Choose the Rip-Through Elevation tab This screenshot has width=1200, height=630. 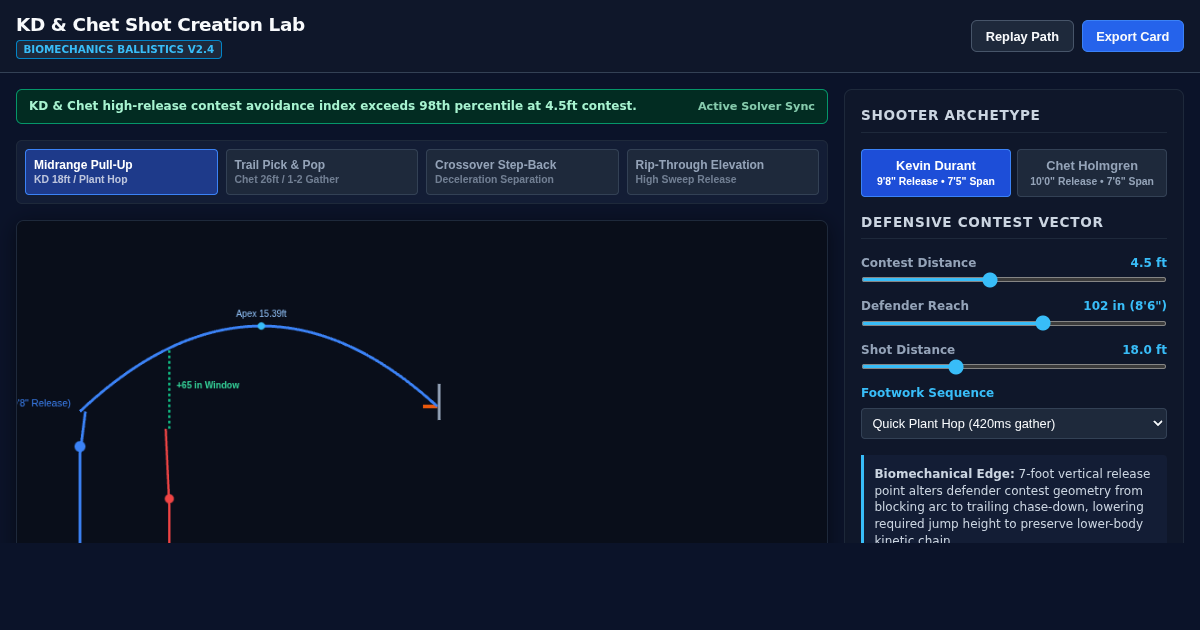pos(723,172)
